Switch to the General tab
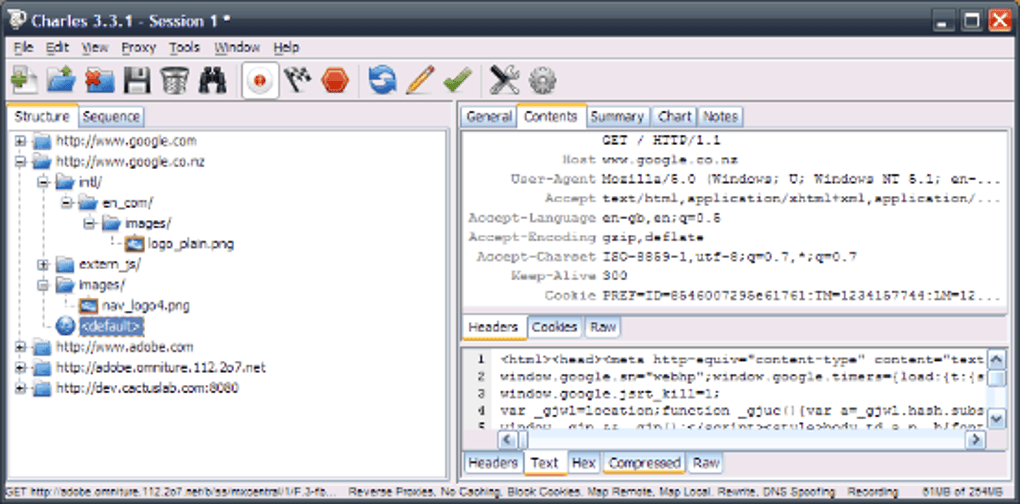The width and height of the screenshot is (1020, 504). click(x=489, y=117)
